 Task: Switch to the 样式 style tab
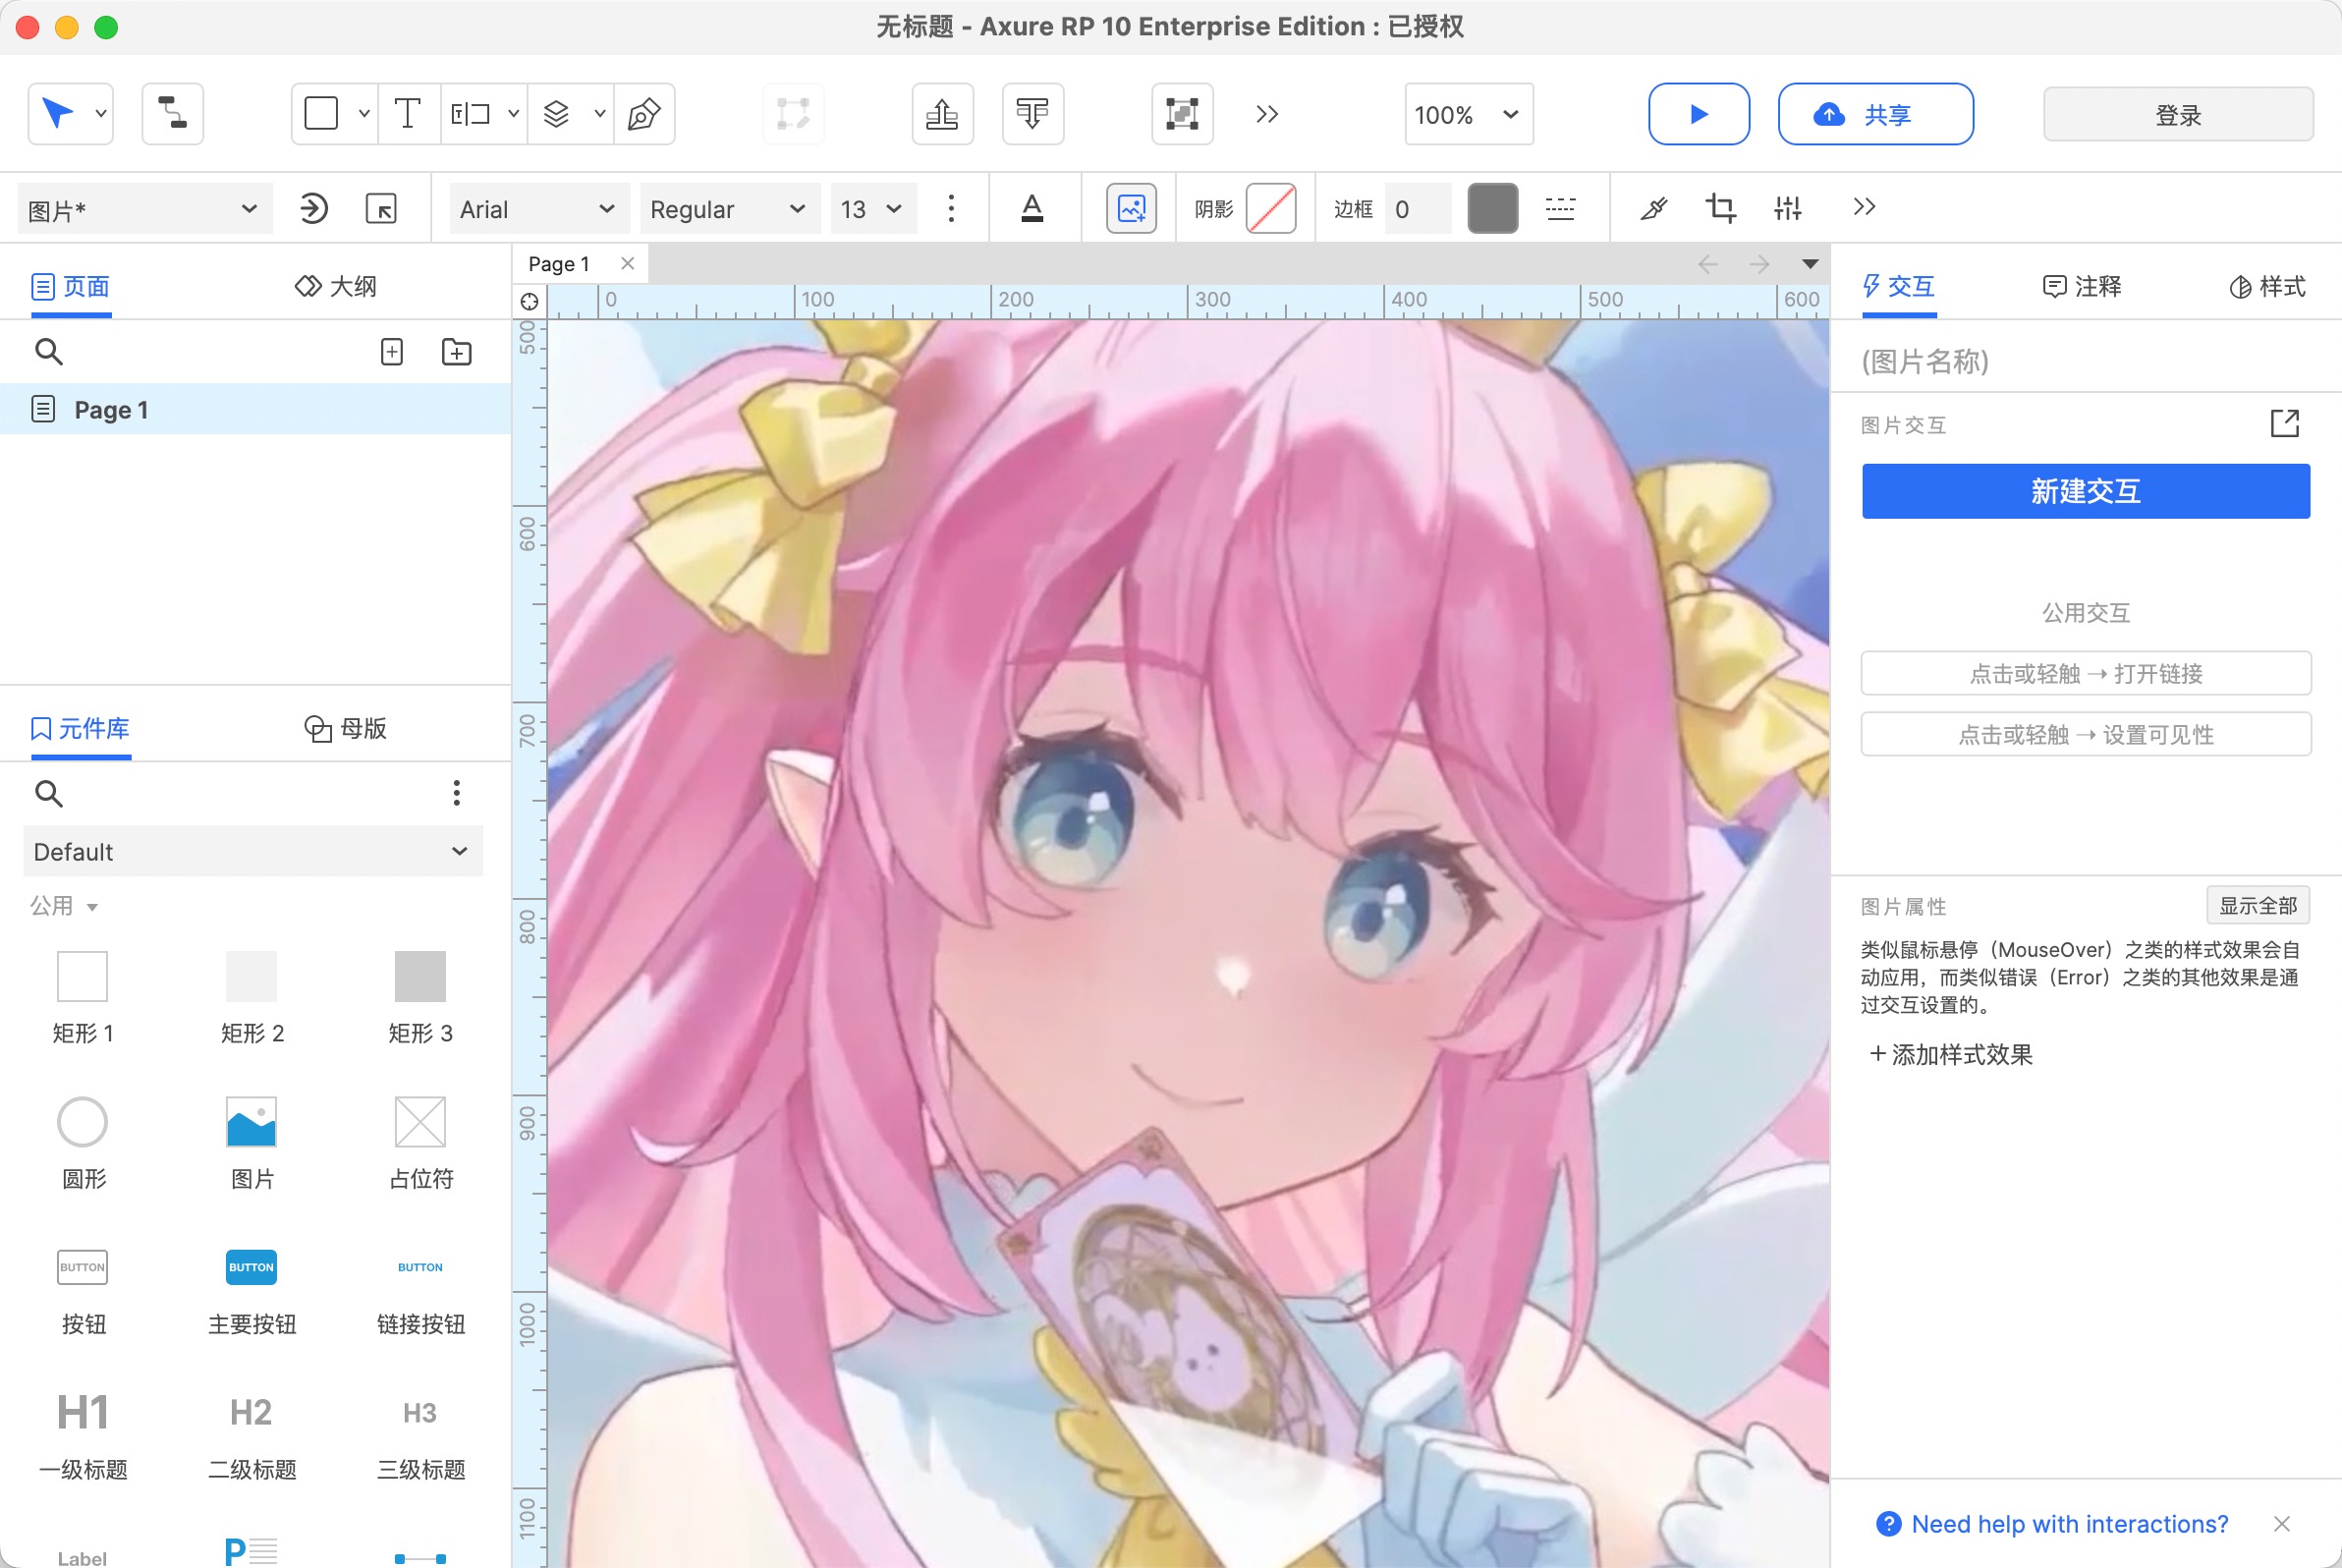pos(2267,287)
